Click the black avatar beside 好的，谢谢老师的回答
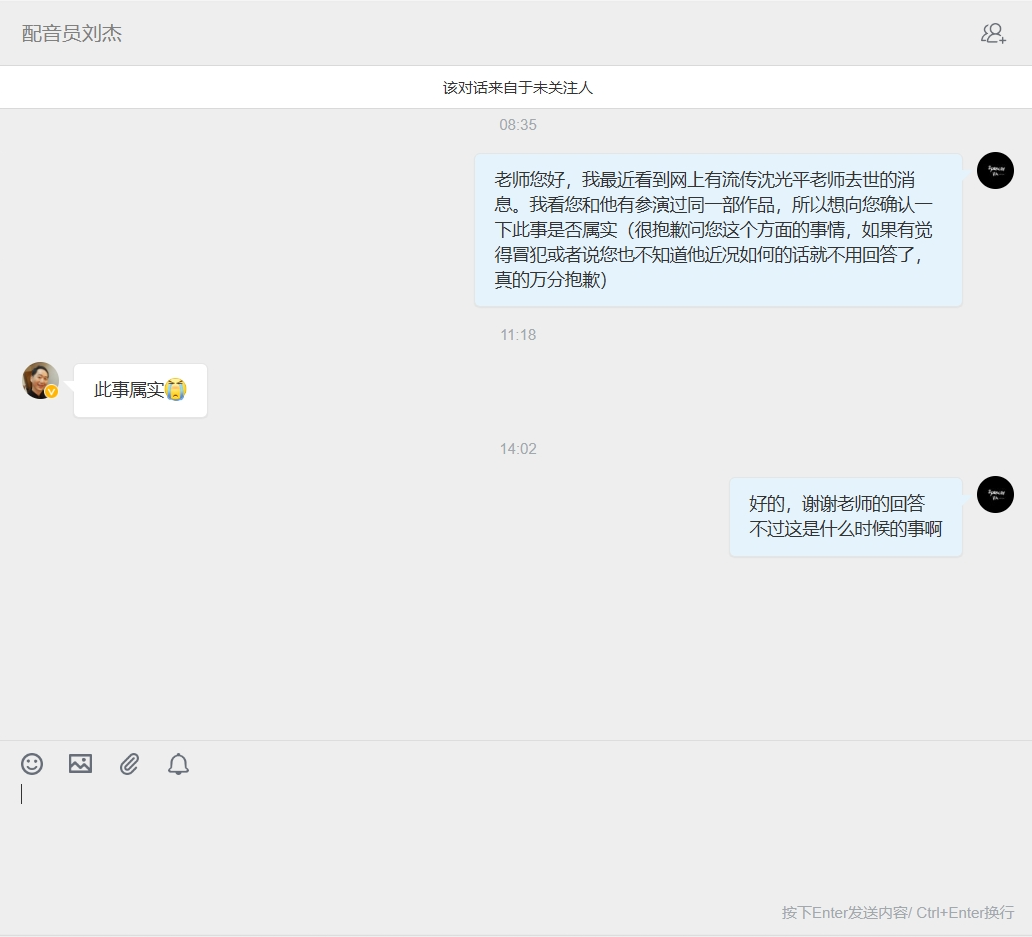1032x937 pixels. [x=995, y=495]
